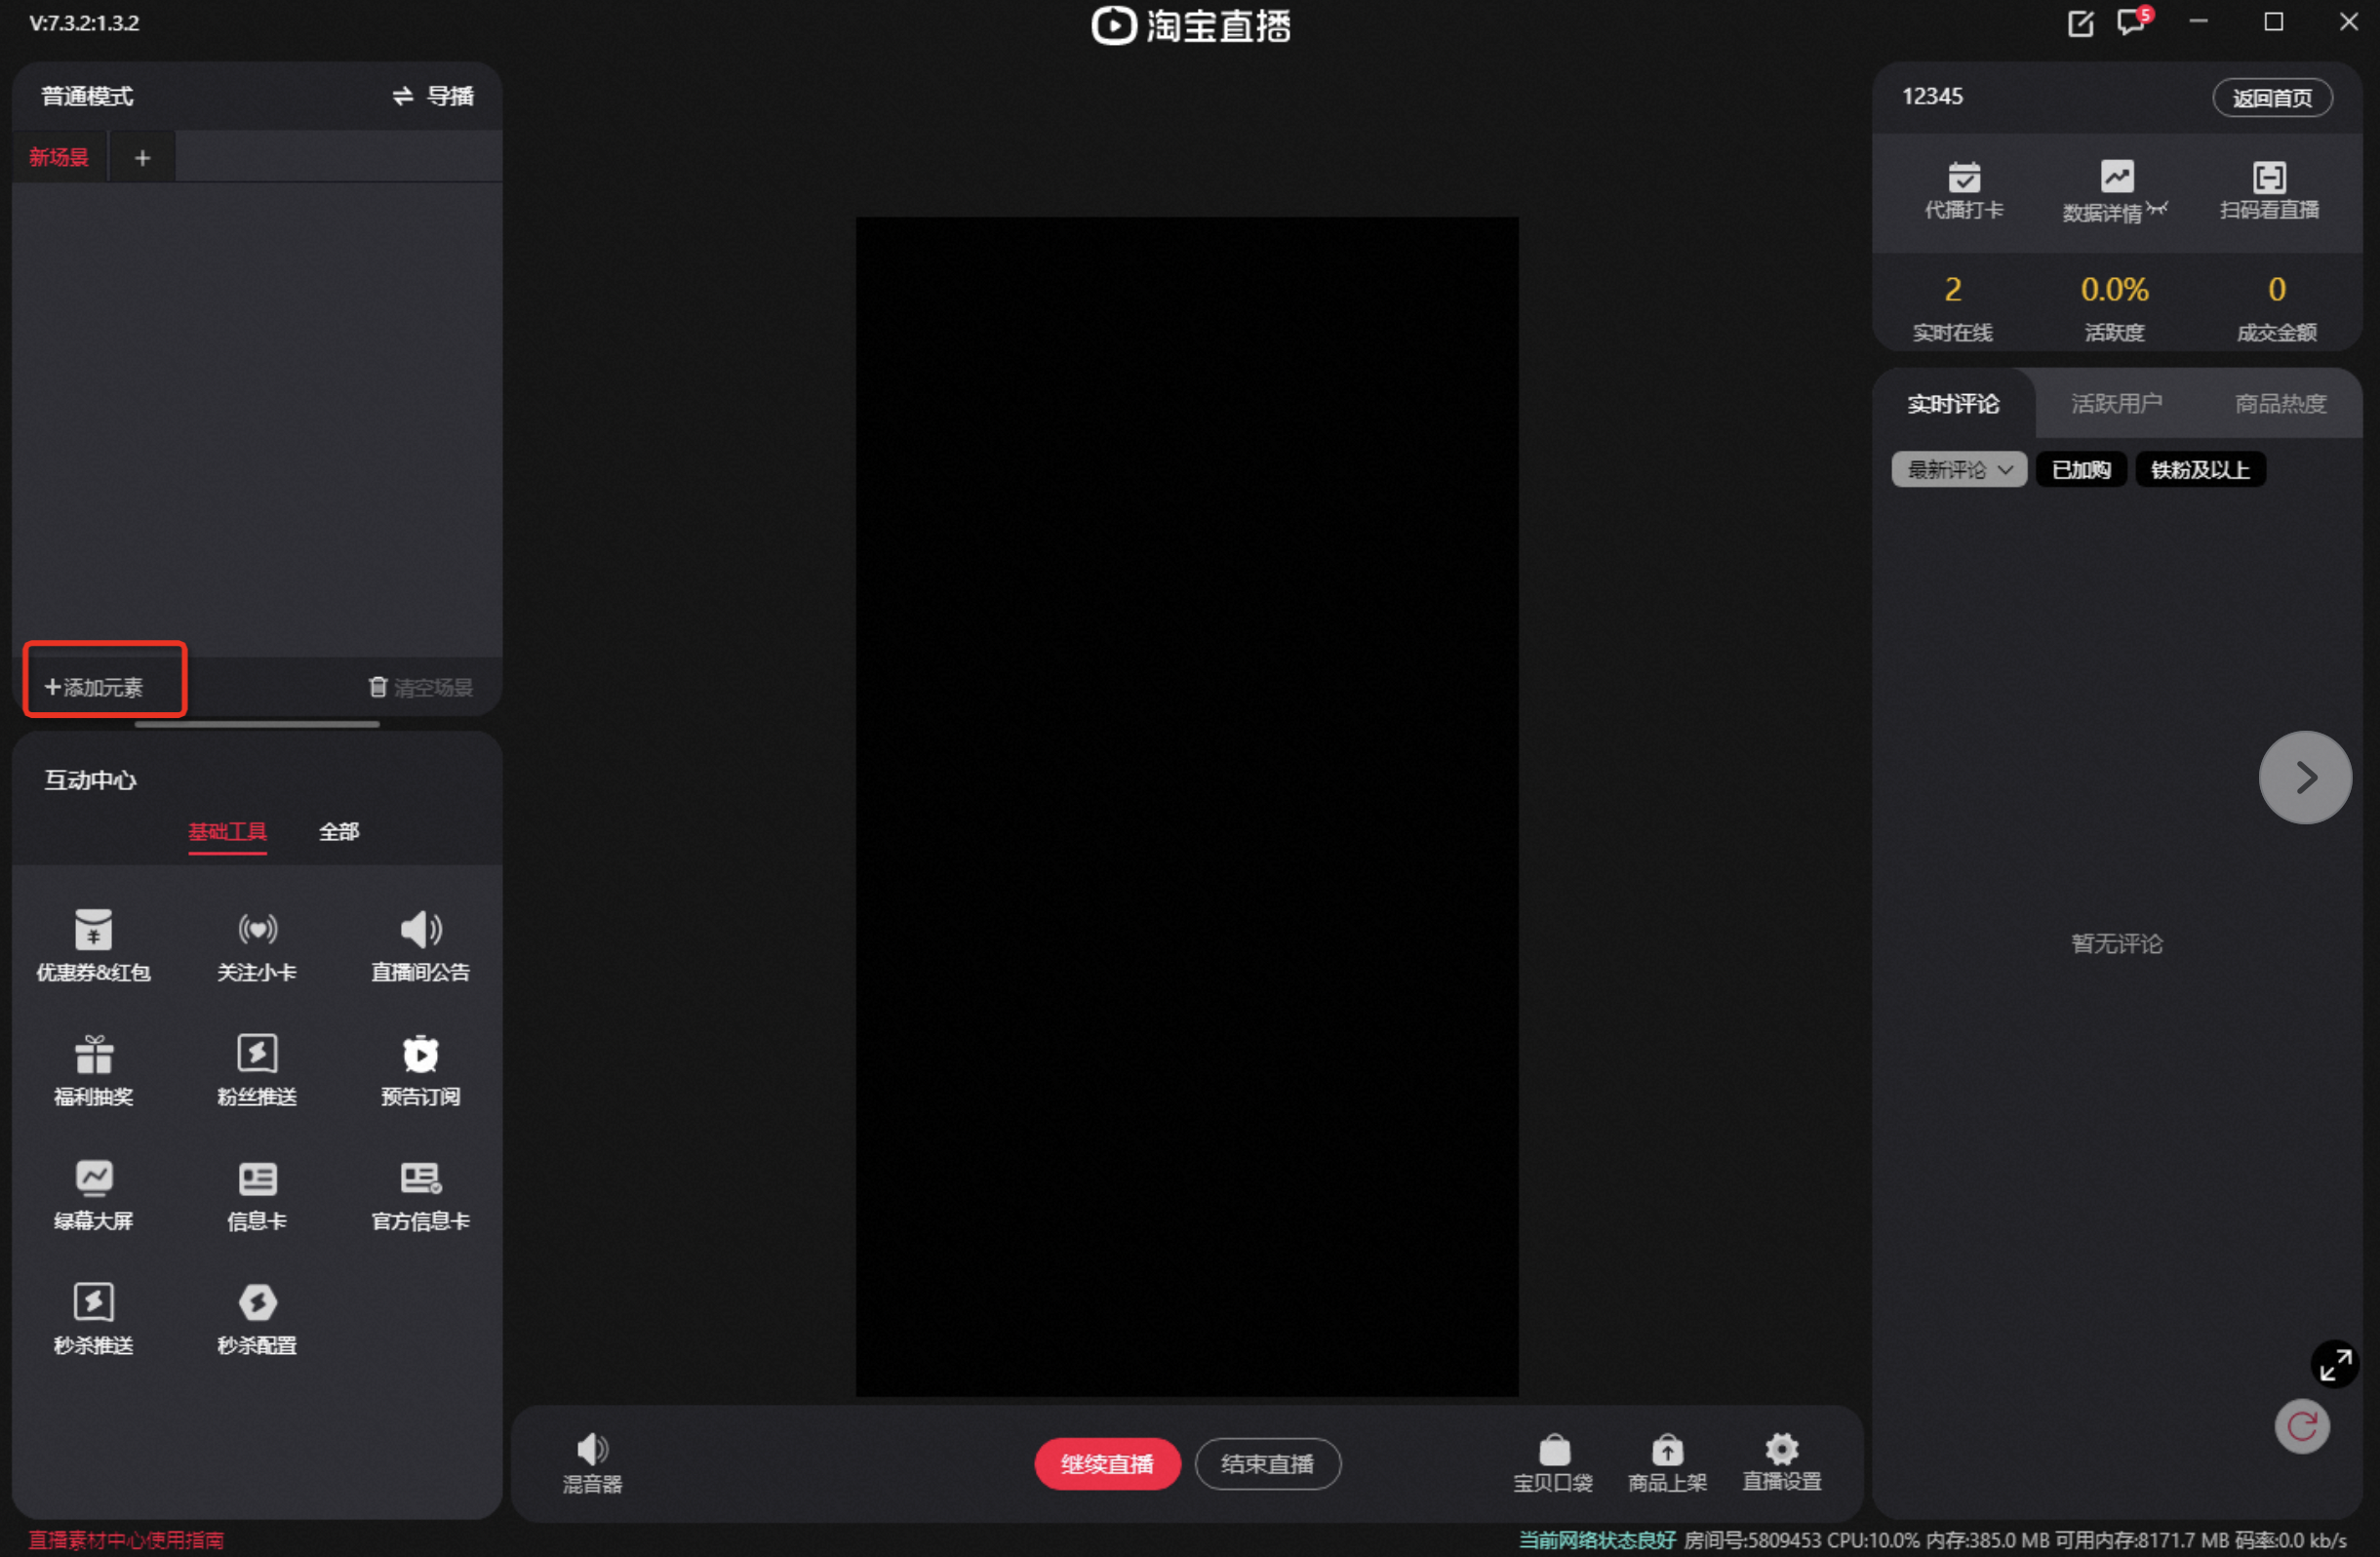Open the 绿幕大屏 green screen tool
Screen dimensions: 2380x1557
click(x=93, y=1195)
